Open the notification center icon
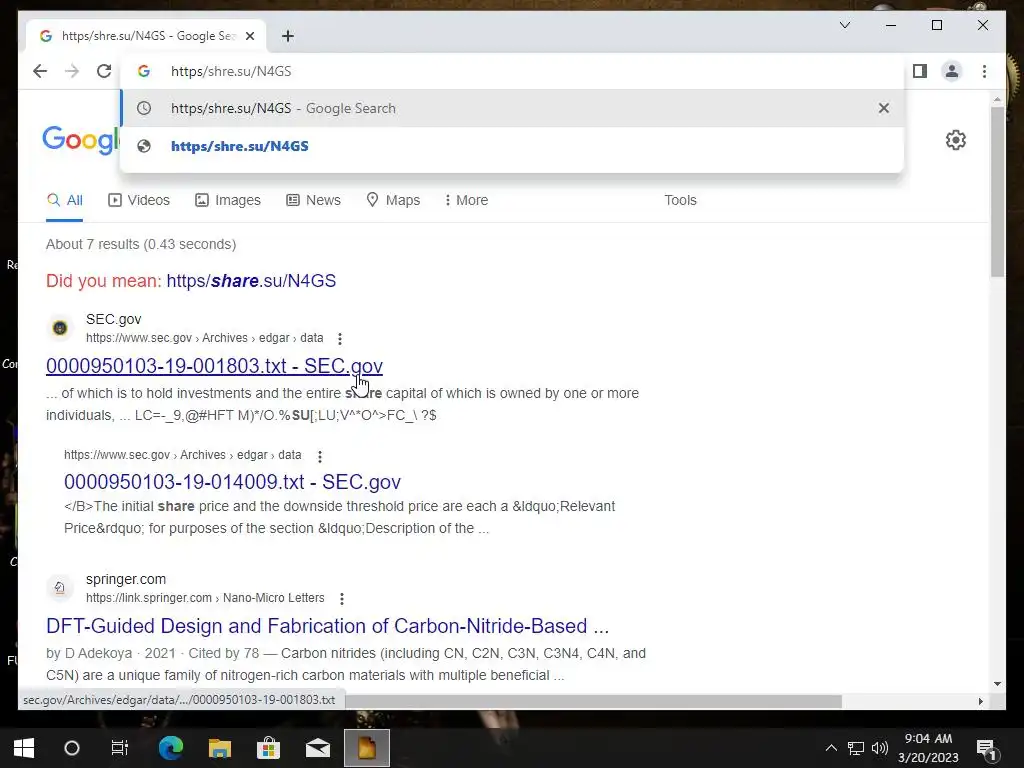Viewport: 1024px width, 768px height. click(986, 748)
